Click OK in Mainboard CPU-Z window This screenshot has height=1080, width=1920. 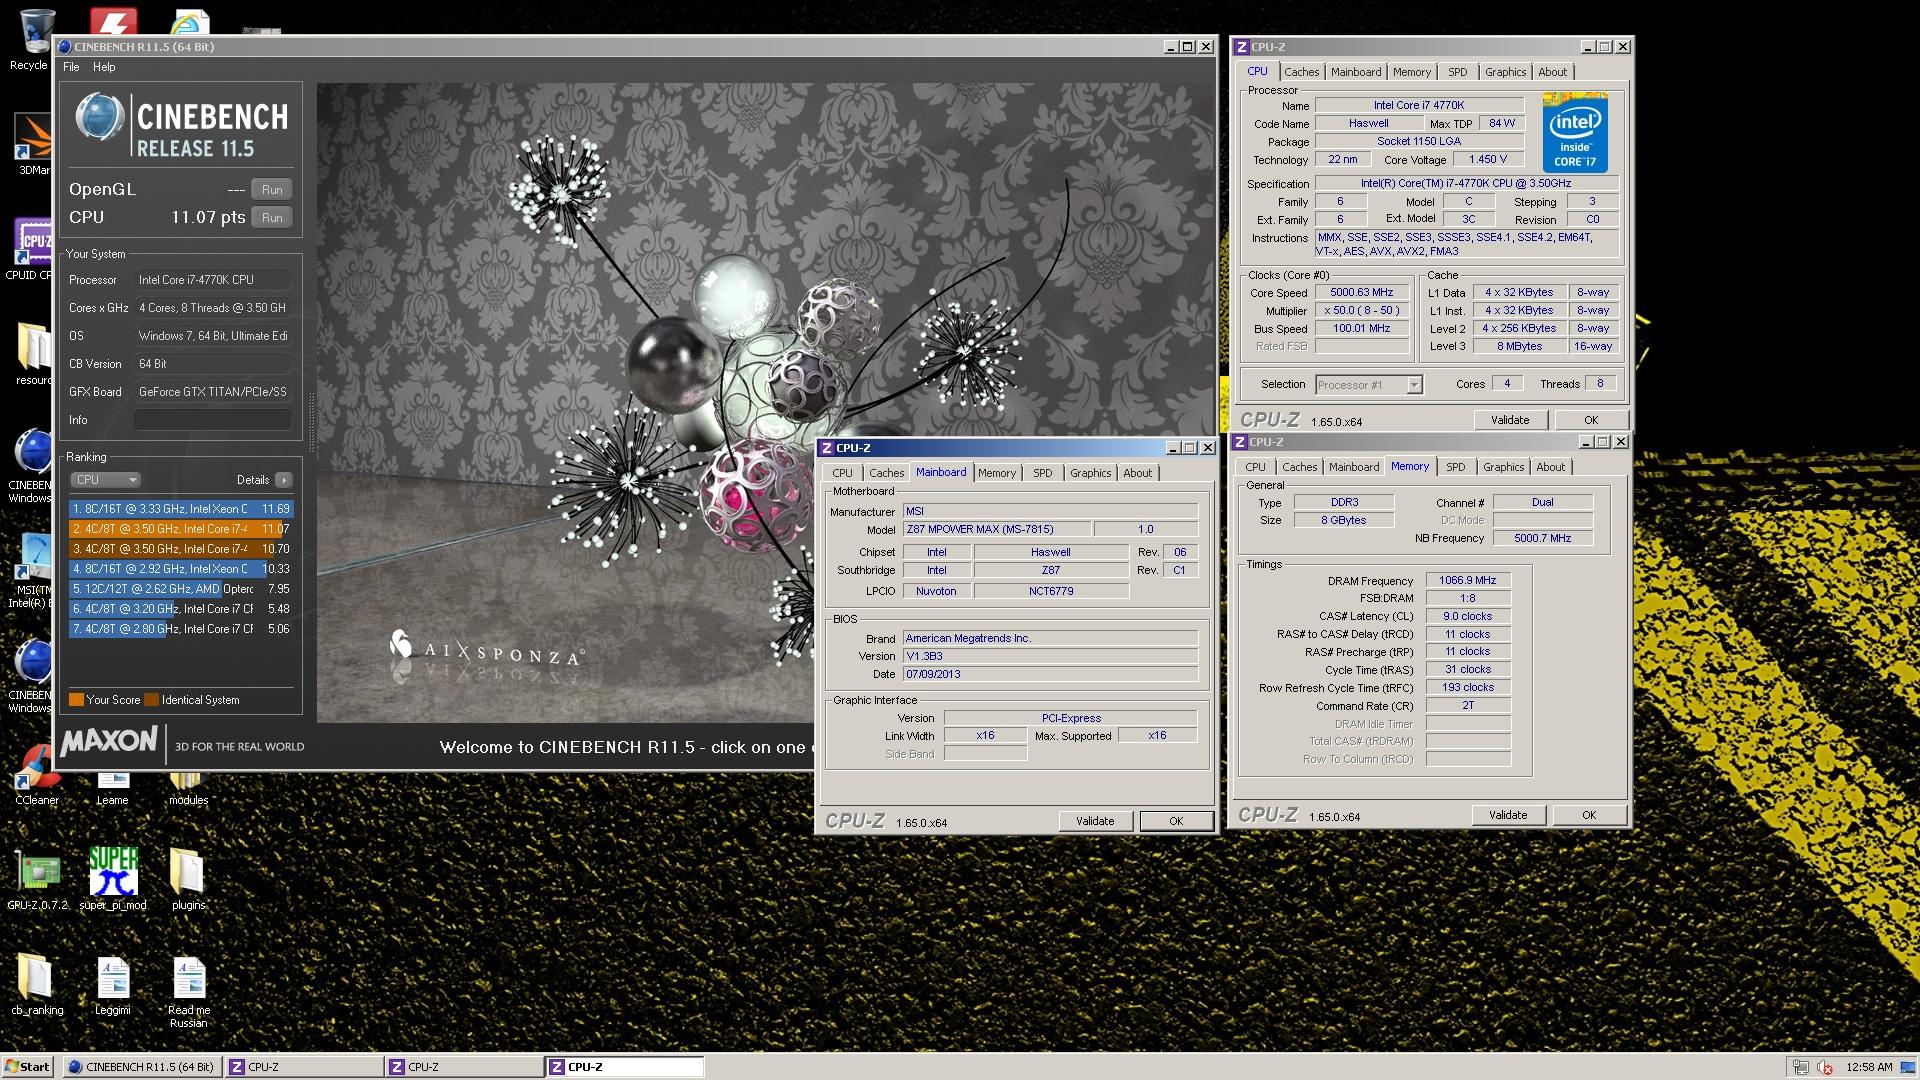[1176, 821]
